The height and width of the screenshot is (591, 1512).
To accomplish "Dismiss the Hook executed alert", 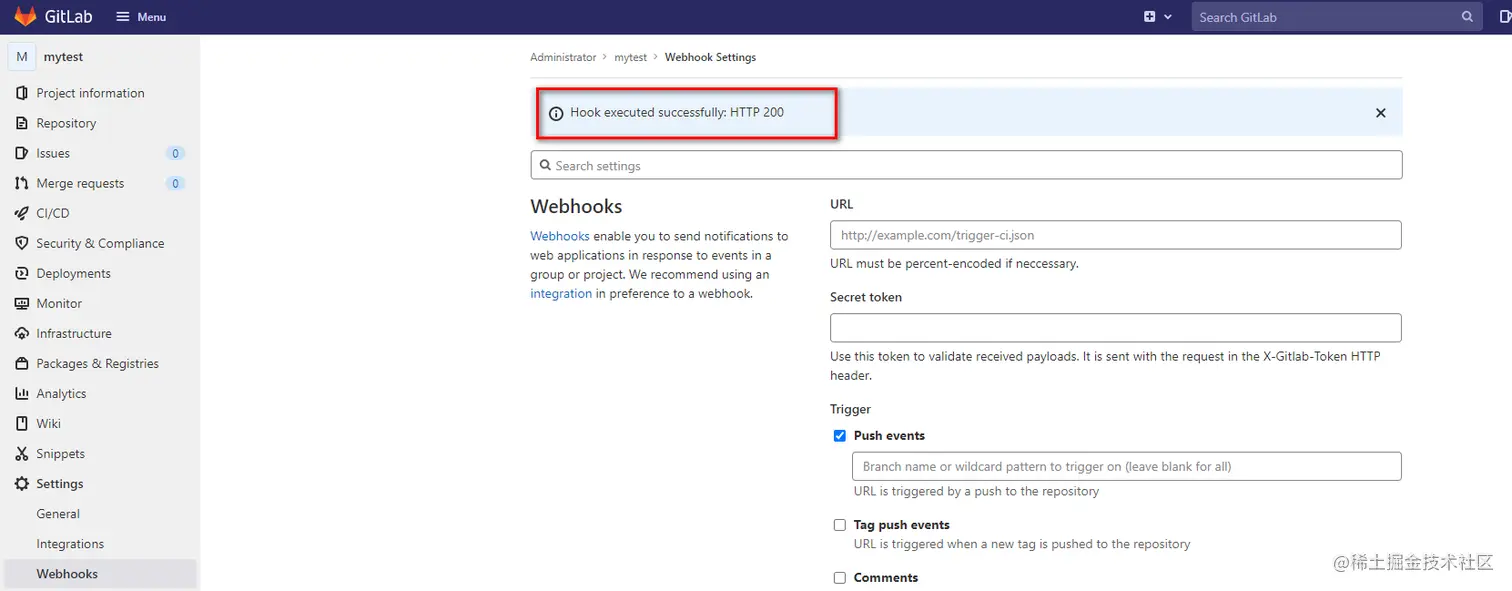I will pos(1380,113).
